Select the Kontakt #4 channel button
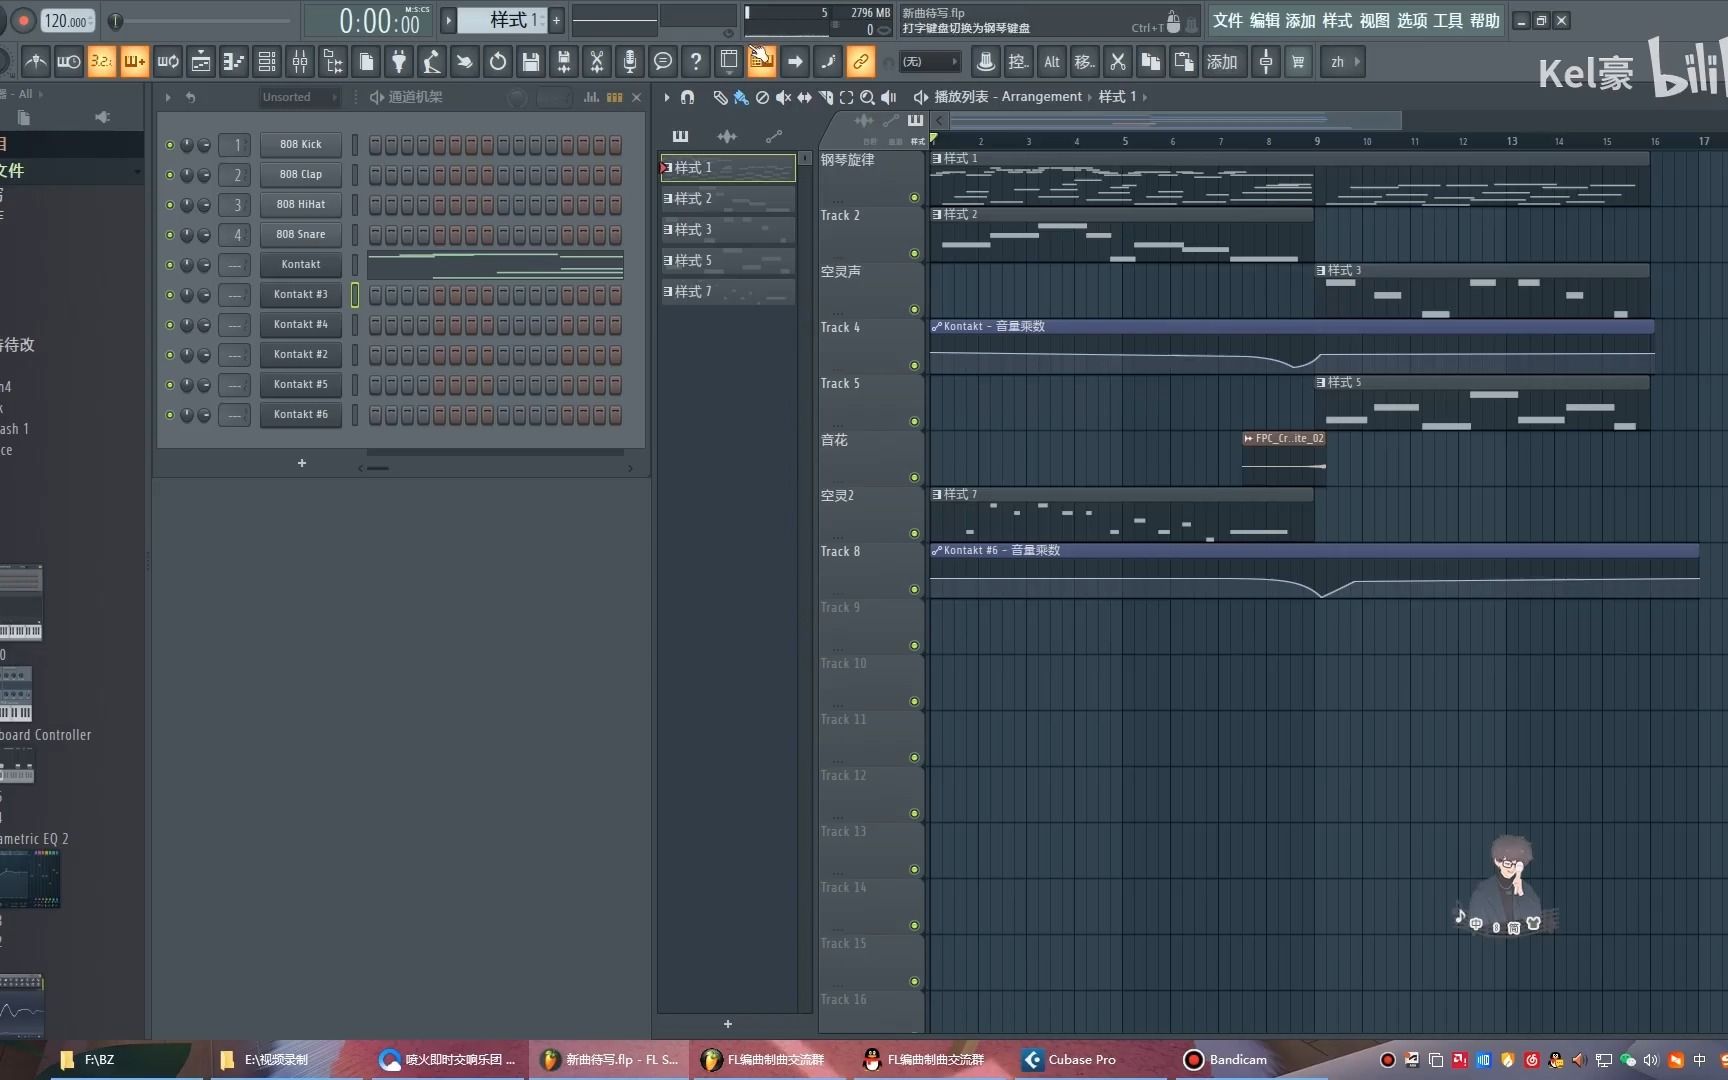Image resolution: width=1728 pixels, height=1080 pixels. click(301, 325)
